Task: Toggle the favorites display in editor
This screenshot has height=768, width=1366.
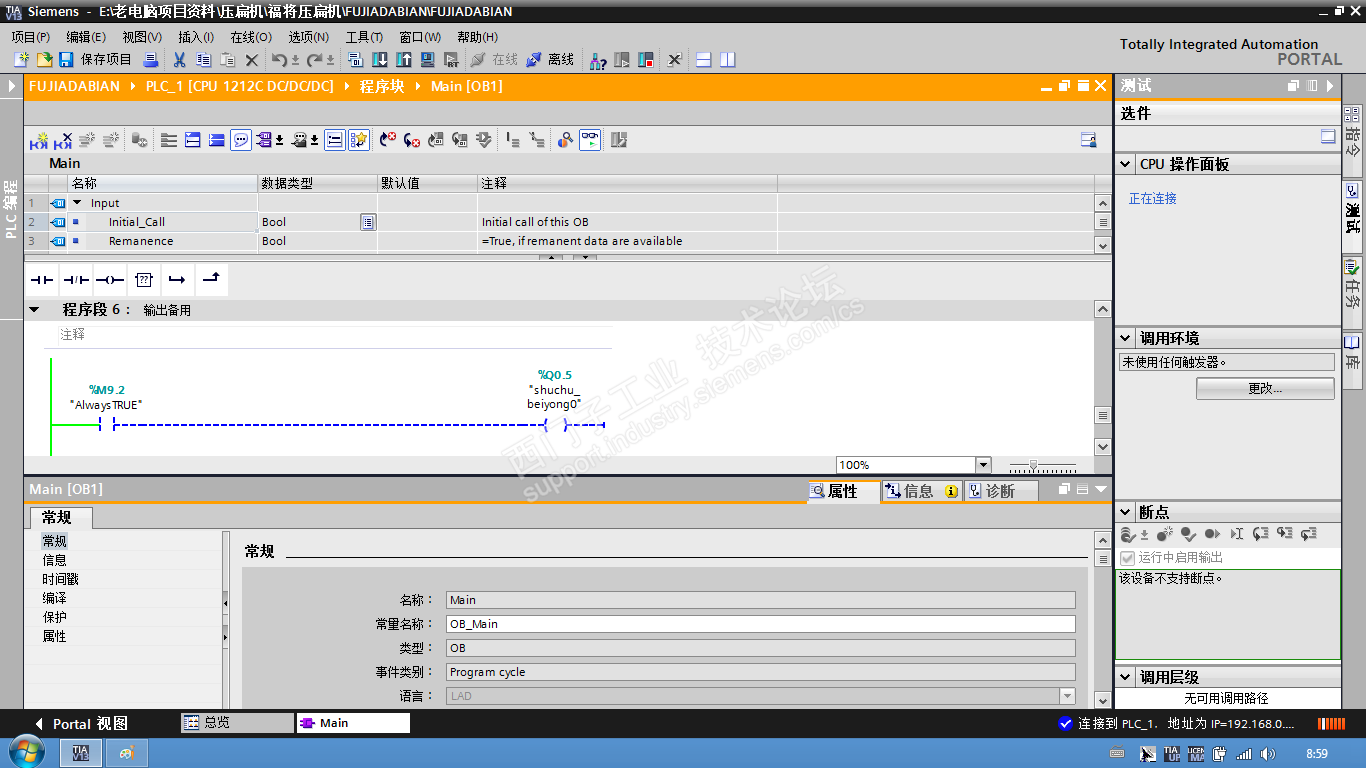Action: [359, 141]
